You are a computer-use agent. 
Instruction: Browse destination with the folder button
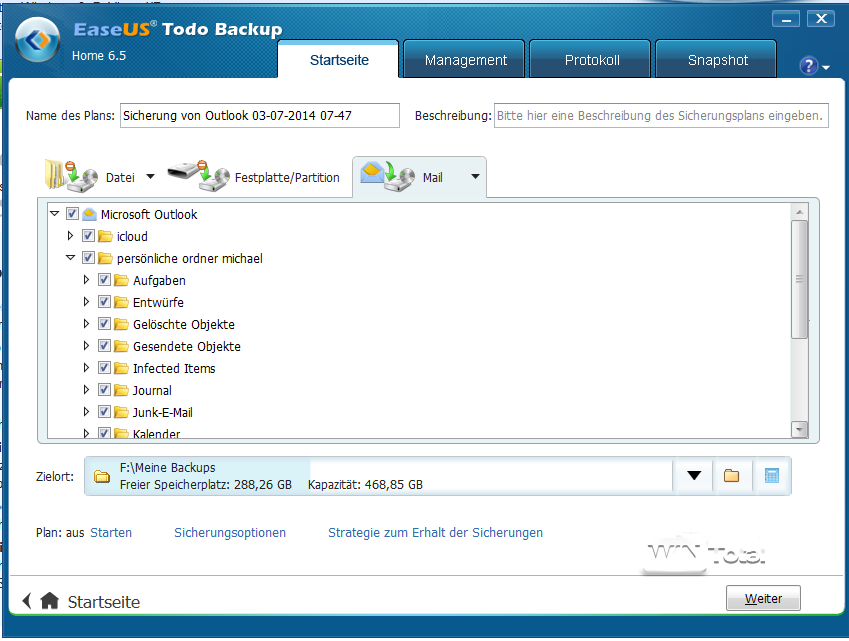click(x=732, y=476)
